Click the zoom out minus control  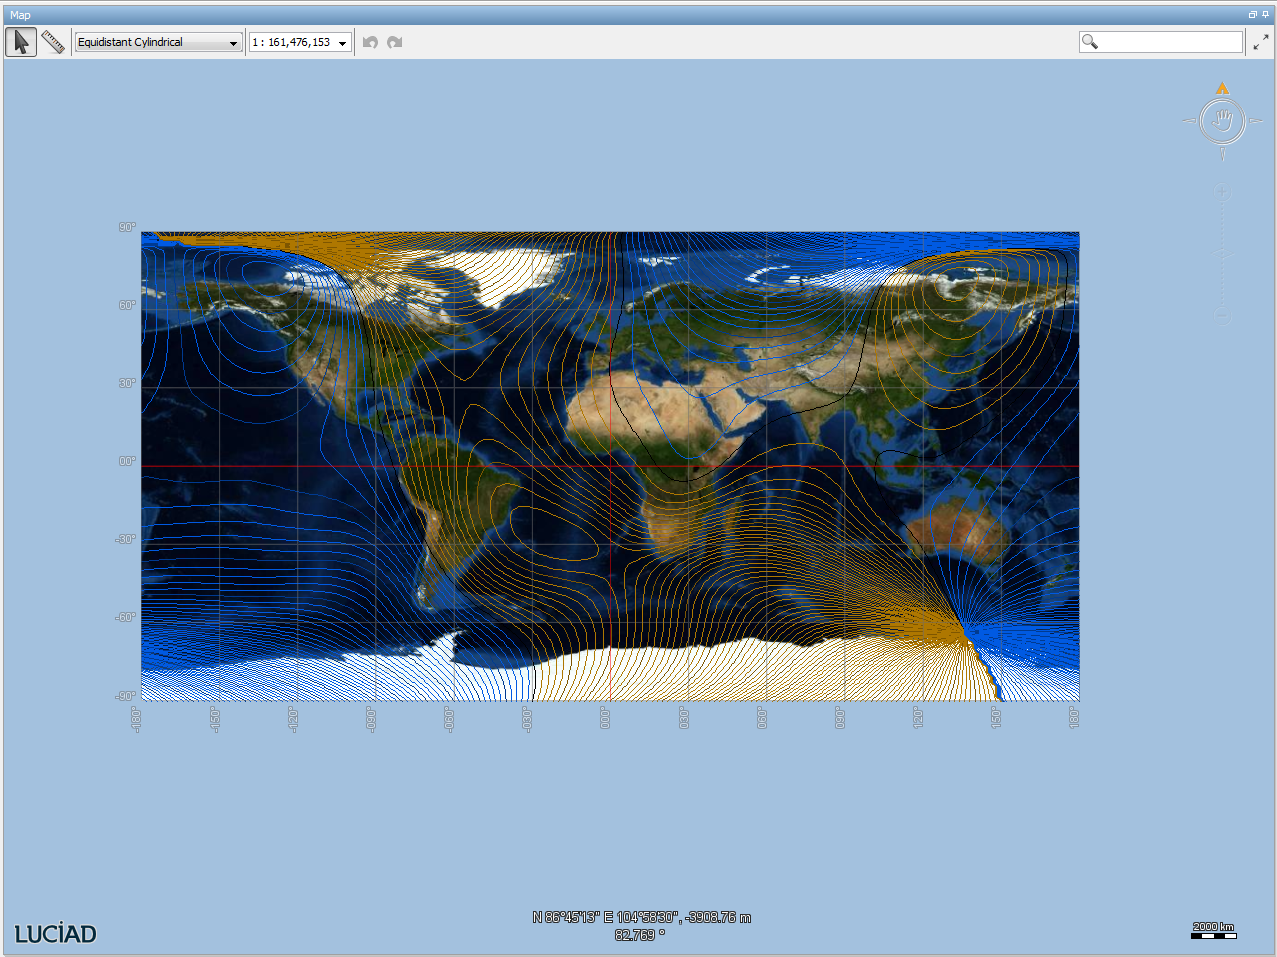tap(1222, 317)
